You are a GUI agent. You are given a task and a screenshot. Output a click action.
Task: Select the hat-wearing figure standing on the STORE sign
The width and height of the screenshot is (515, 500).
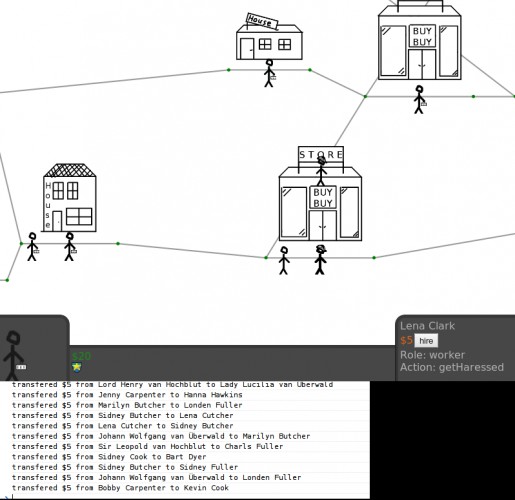click(321, 171)
